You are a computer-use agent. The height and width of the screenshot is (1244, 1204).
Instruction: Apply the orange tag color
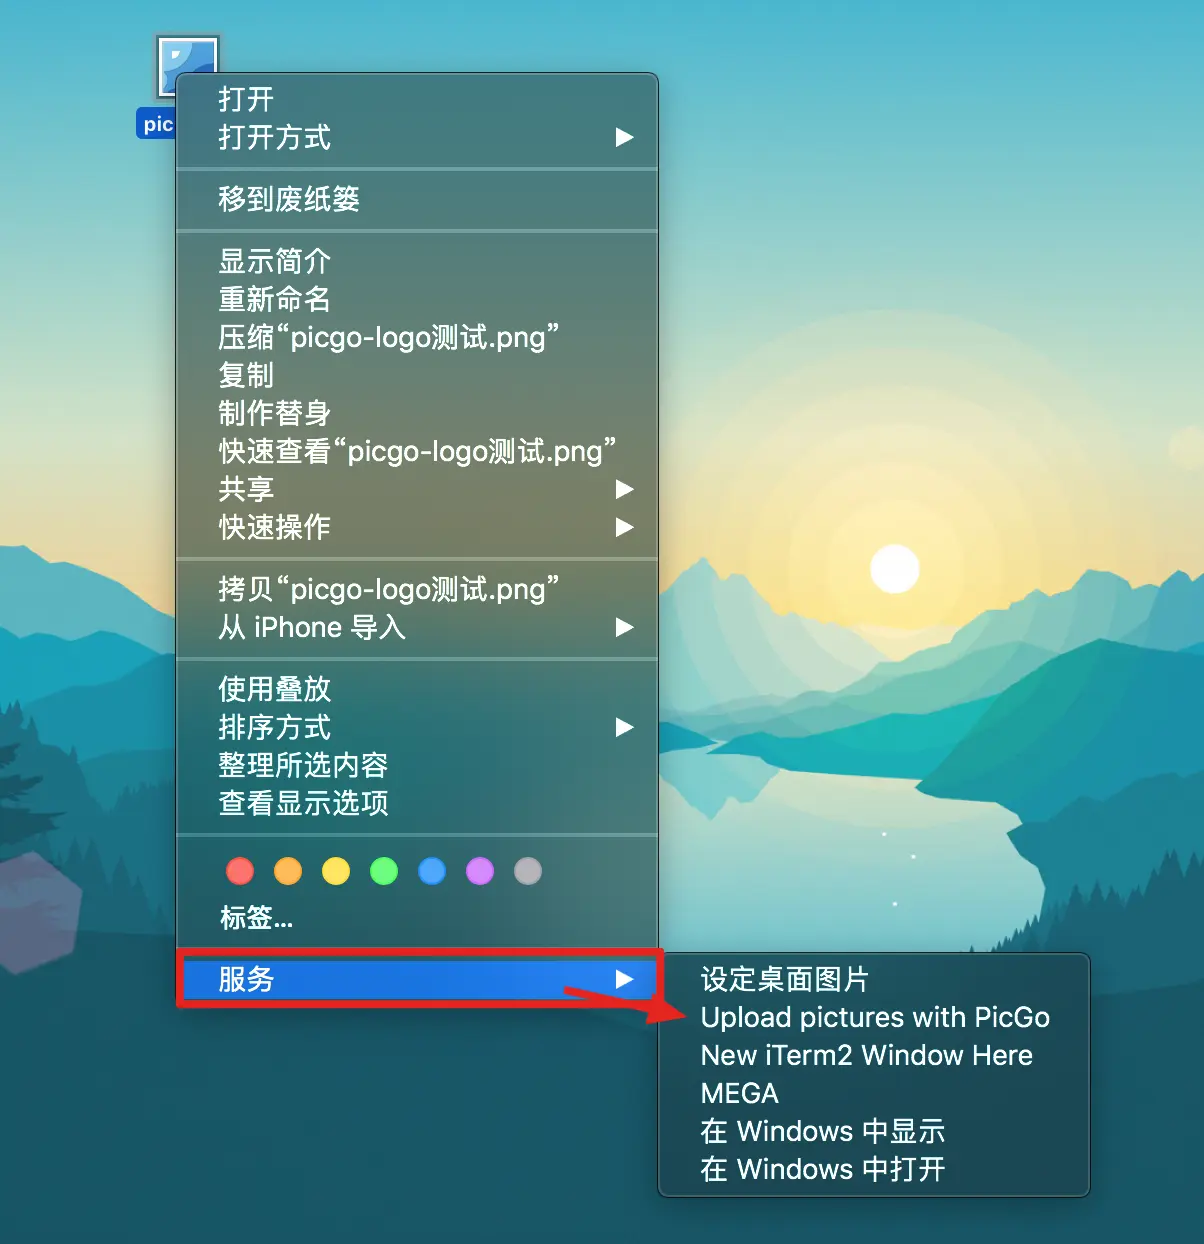[288, 871]
